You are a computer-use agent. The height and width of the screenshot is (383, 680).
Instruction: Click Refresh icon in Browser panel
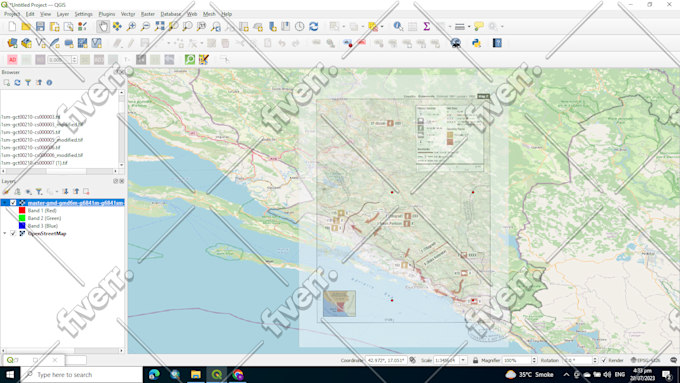tap(17, 82)
